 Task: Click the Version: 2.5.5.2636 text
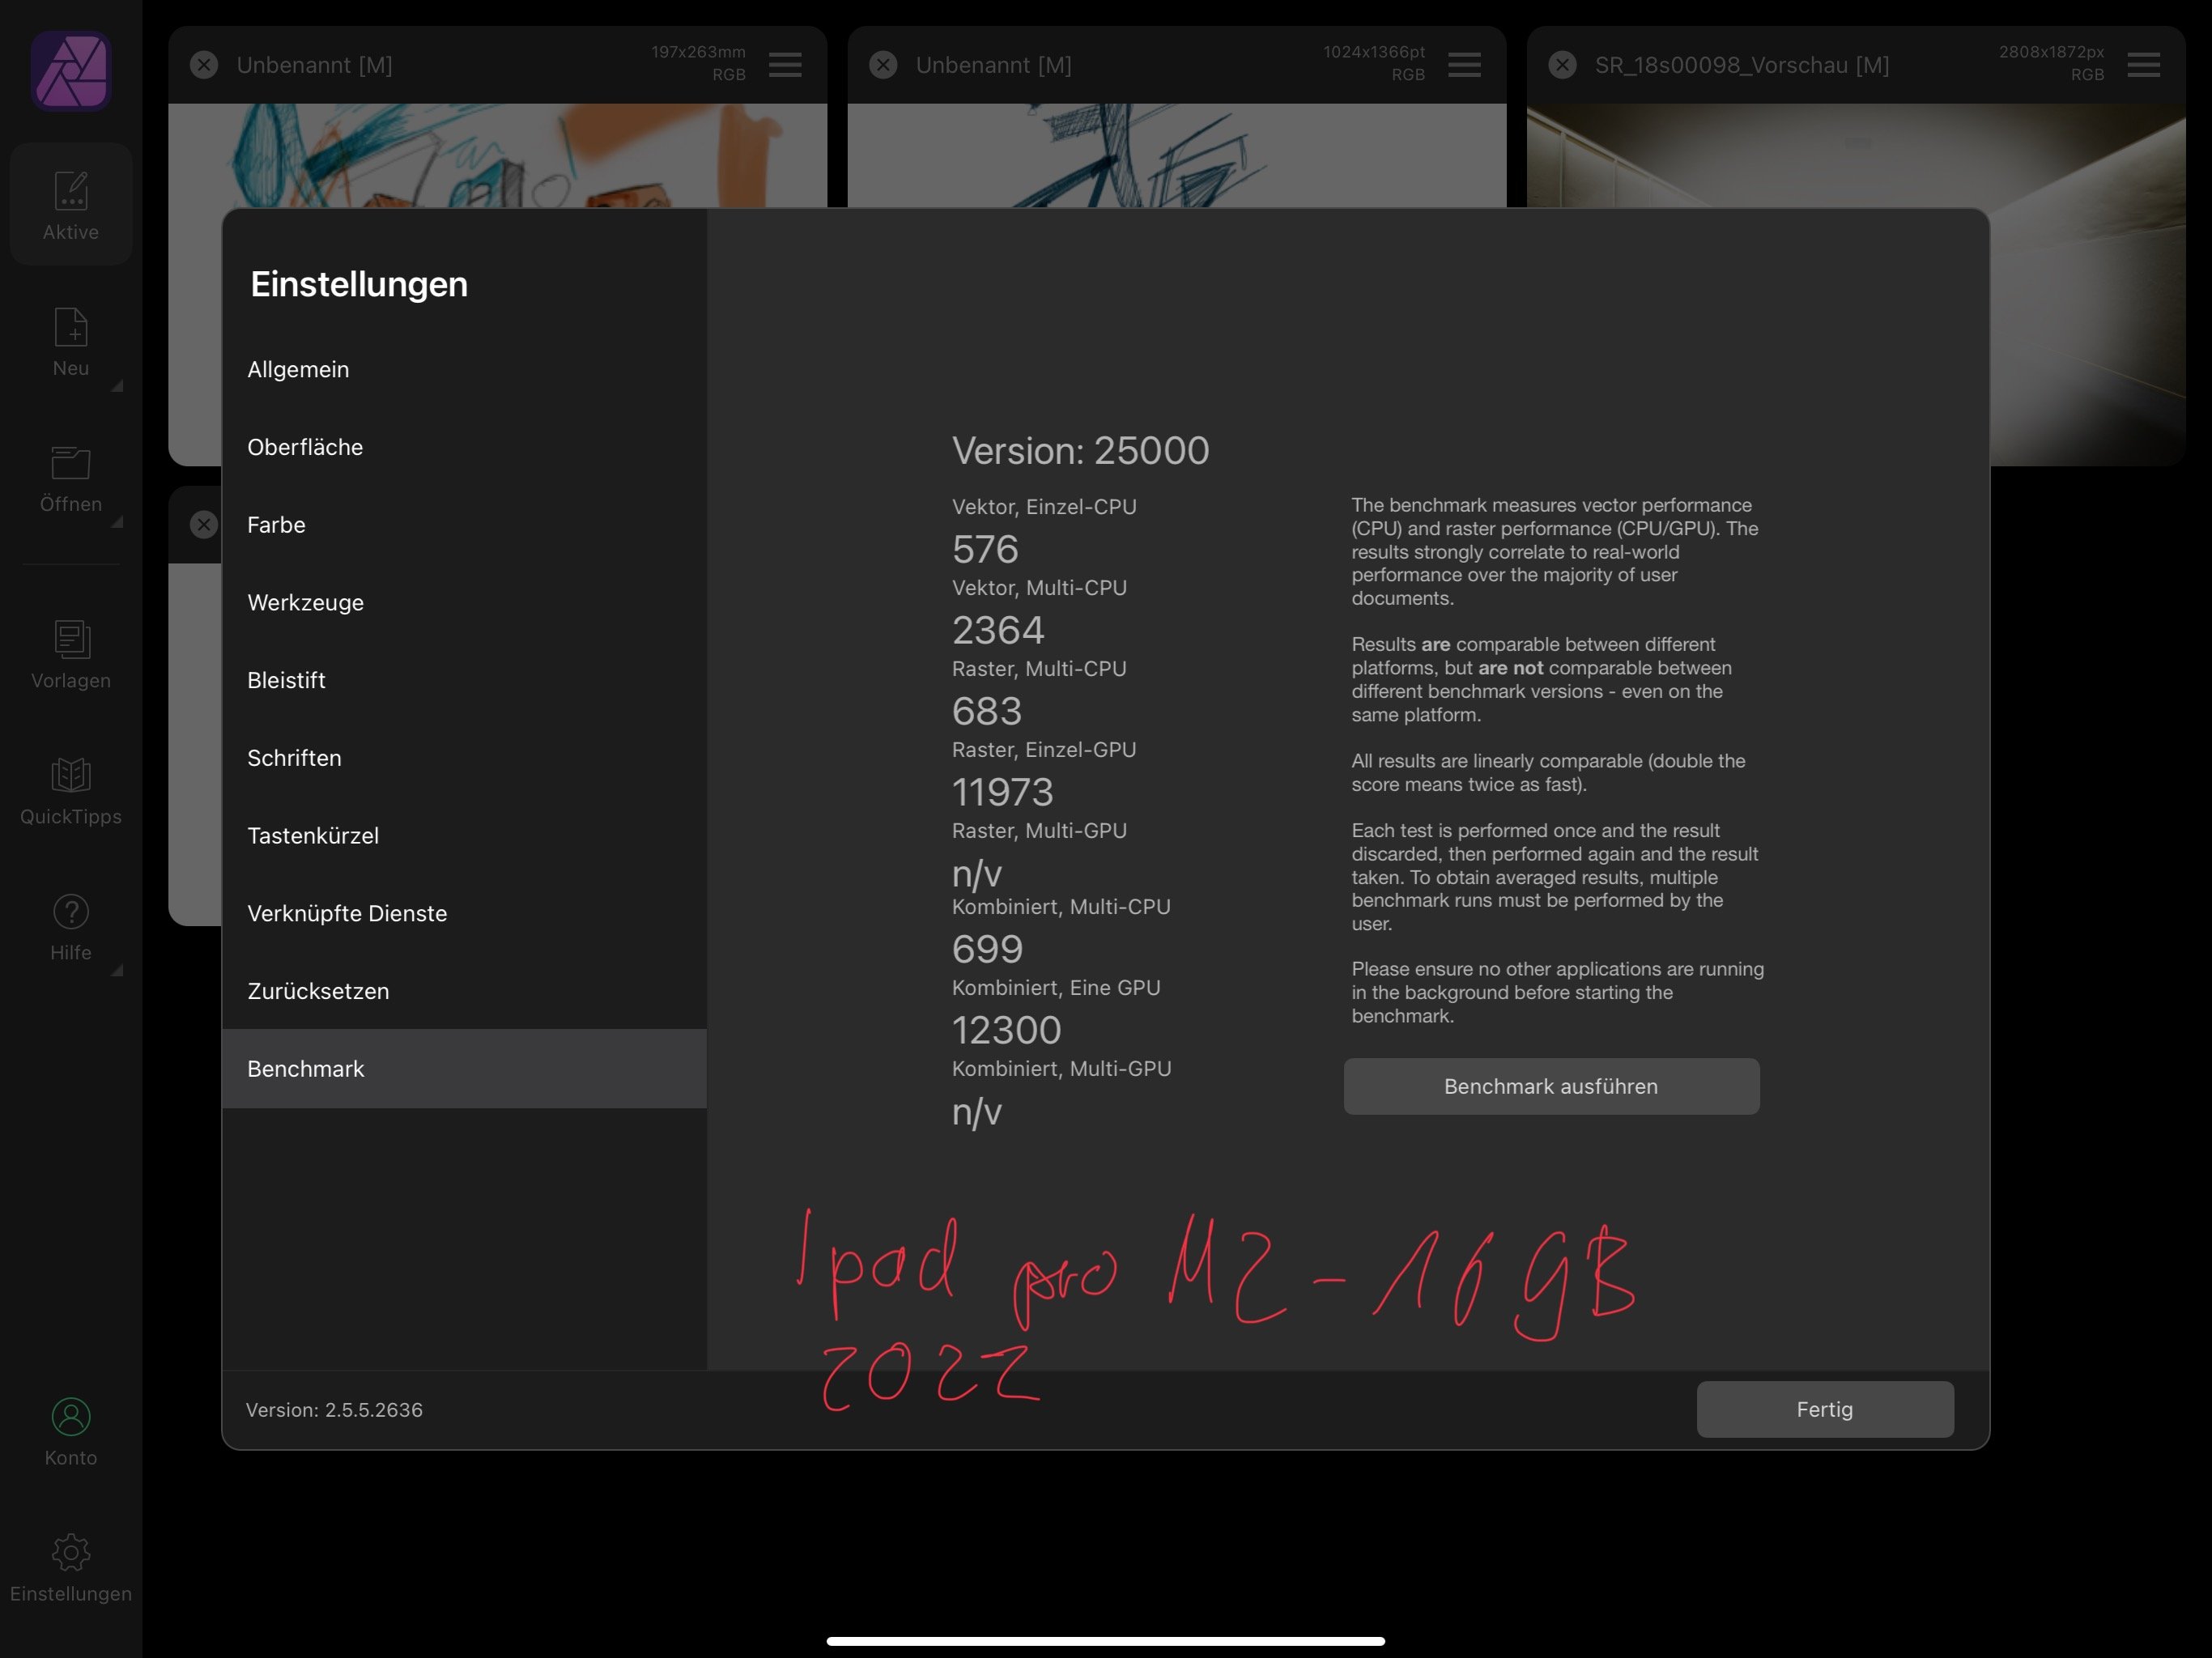pos(334,1410)
